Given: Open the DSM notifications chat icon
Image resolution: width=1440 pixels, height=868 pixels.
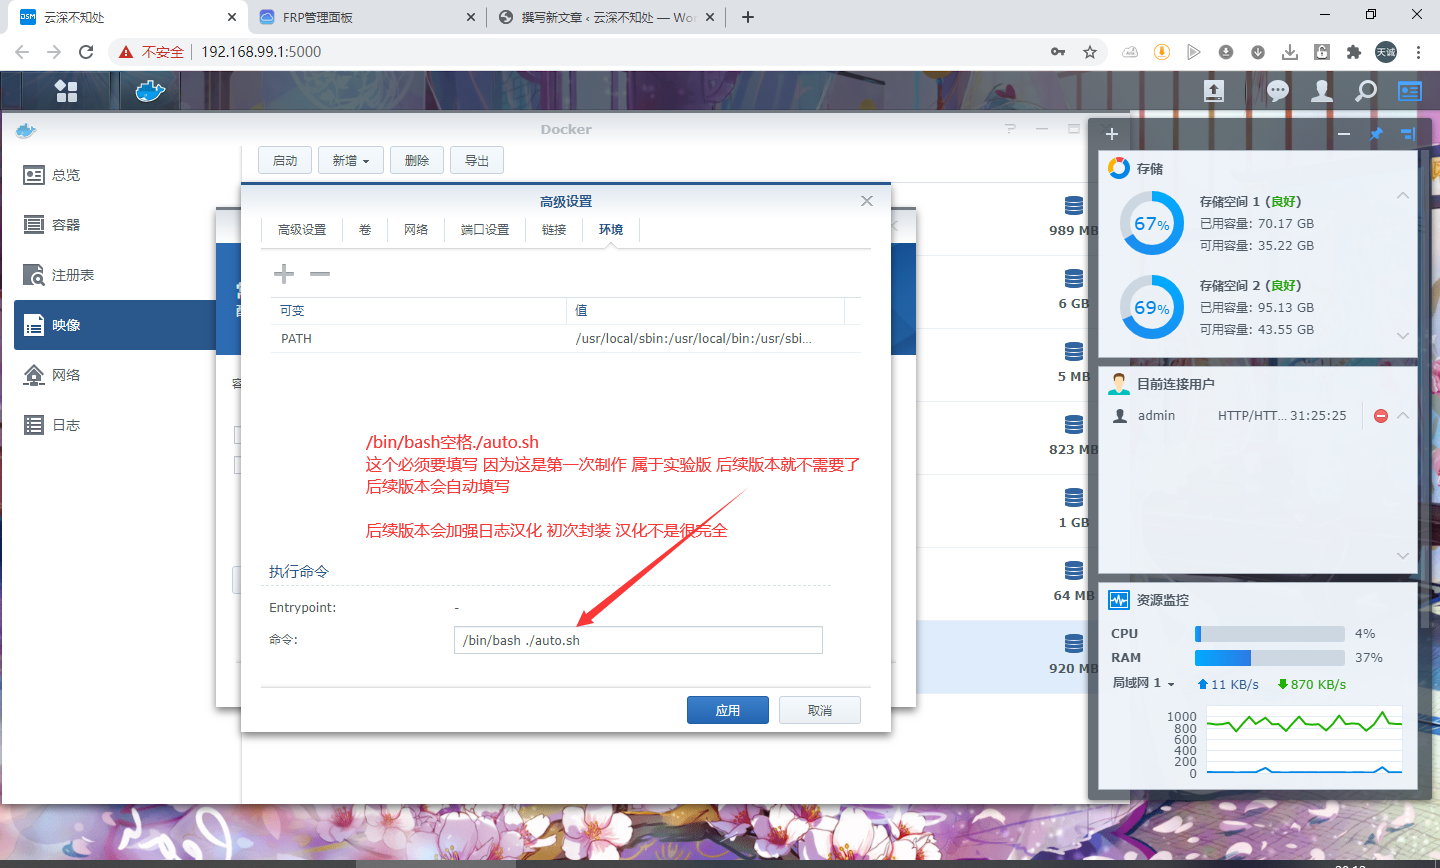Looking at the screenshot, I should pyautogui.click(x=1277, y=91).
